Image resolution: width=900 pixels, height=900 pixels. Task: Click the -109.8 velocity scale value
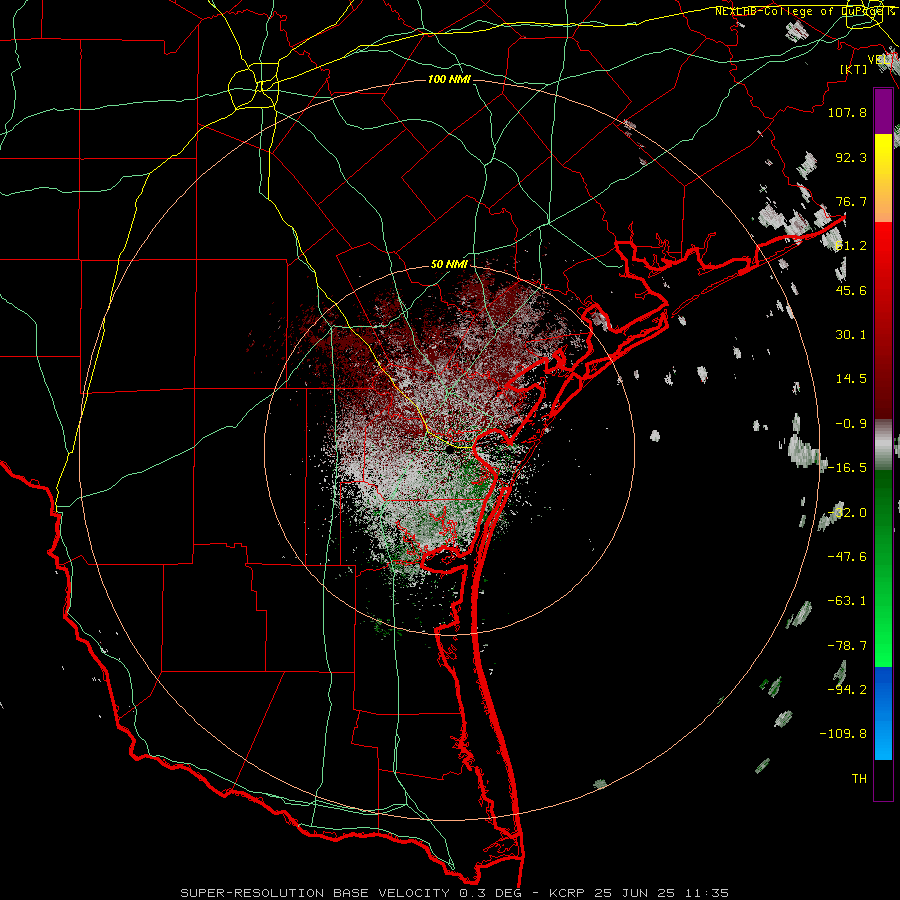843,734
